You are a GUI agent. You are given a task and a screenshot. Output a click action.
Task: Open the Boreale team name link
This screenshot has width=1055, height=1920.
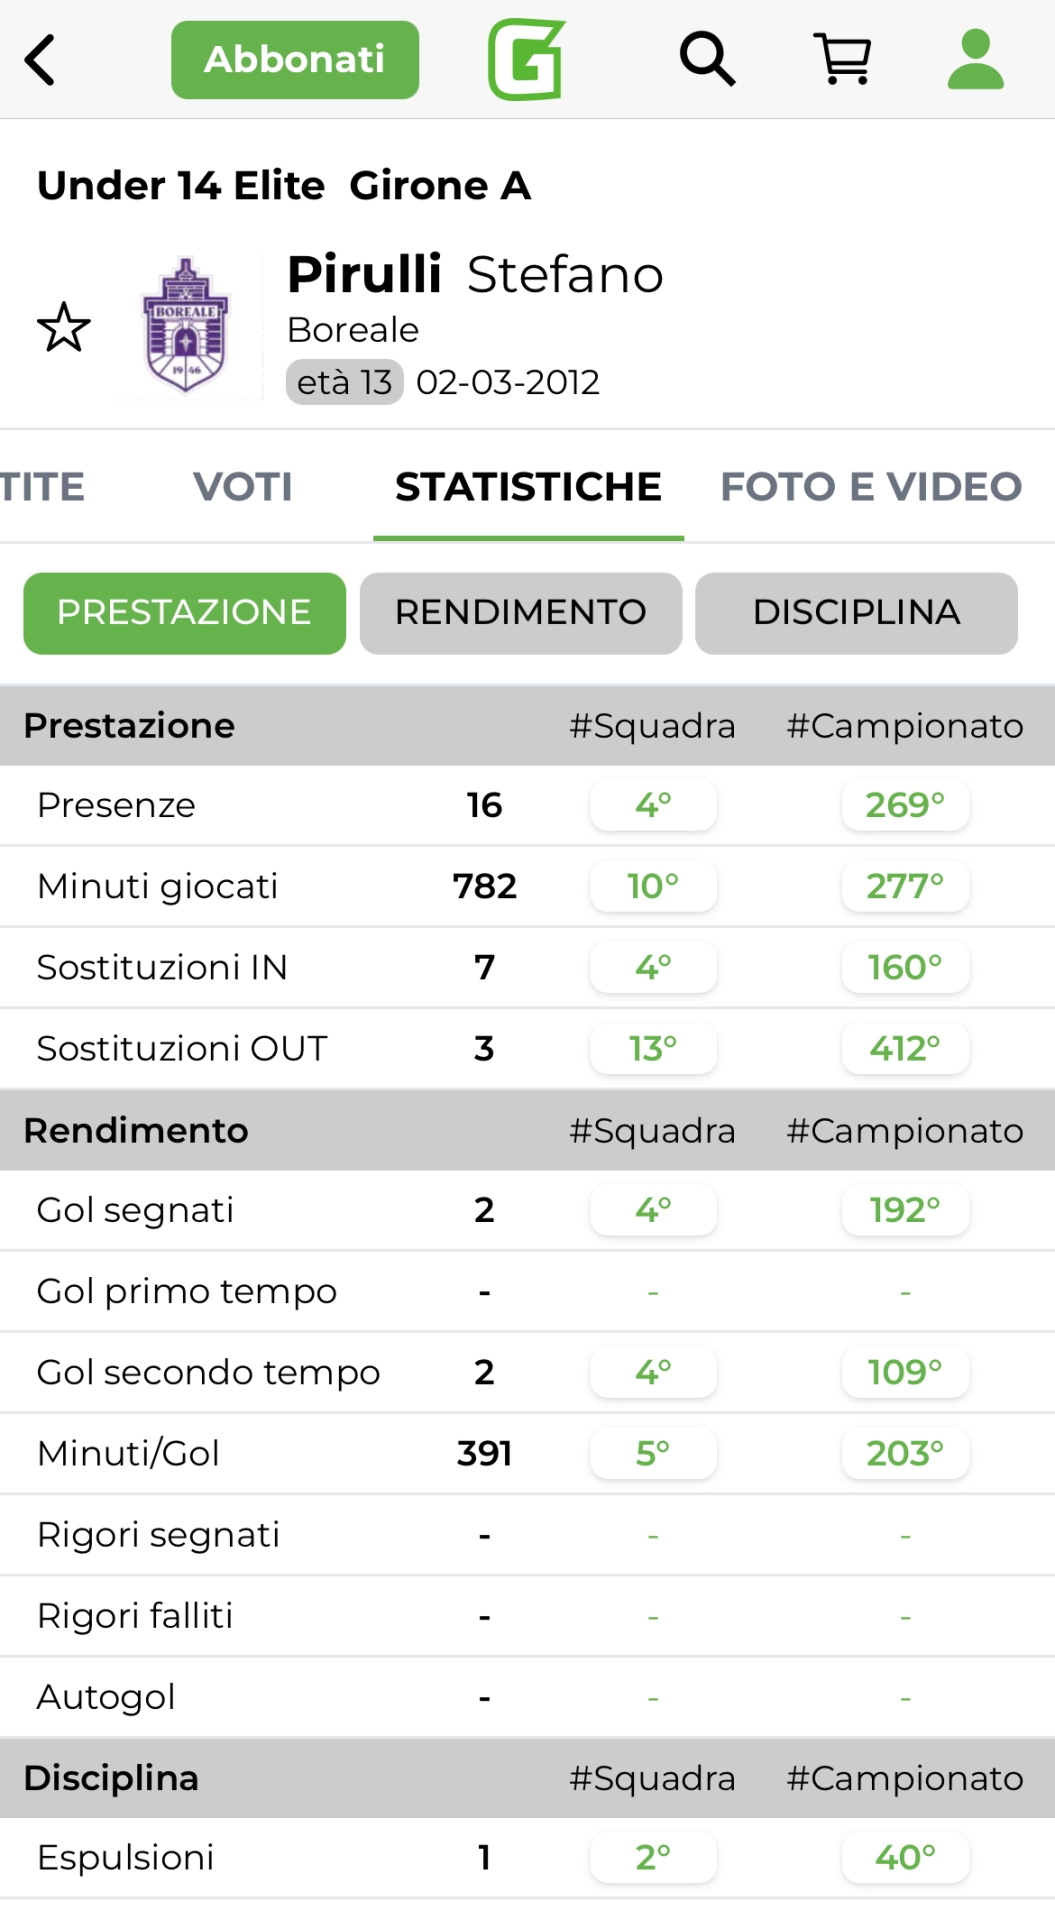click(353, 330)
